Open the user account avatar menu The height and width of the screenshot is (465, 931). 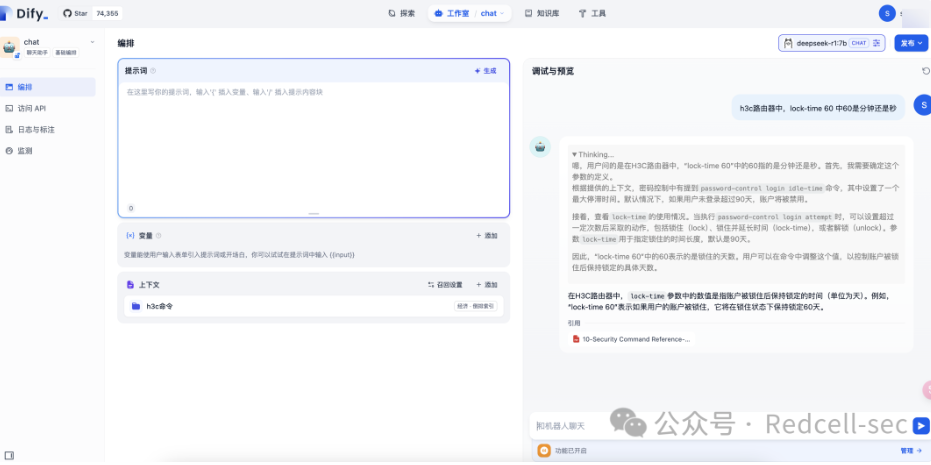(887, 13)
